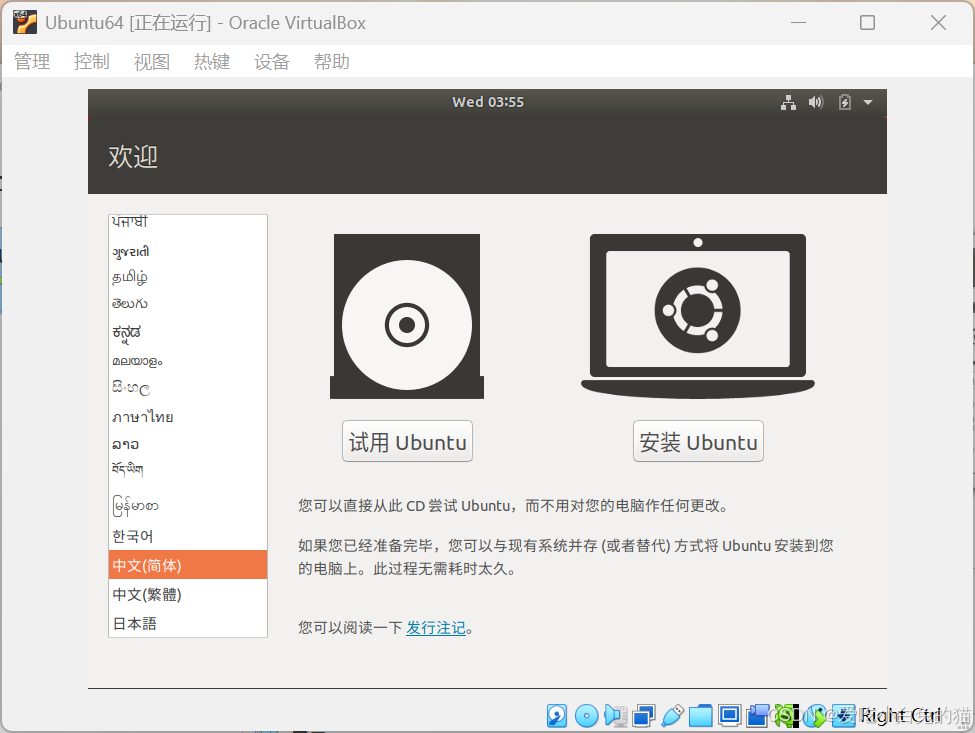The height and width of the screenshot is (733, 975).
Task: Open the processor status icon
Action: [787, 716]
